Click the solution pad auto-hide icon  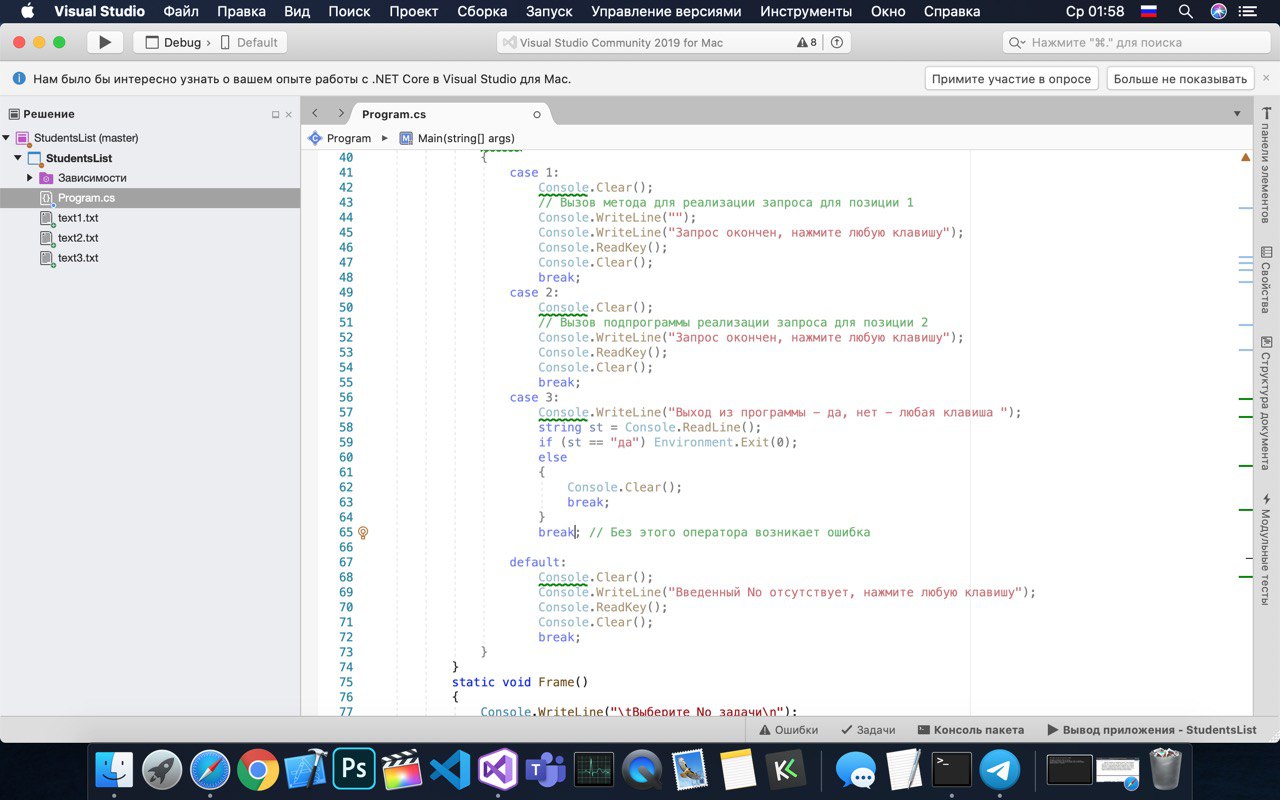pos(276,115)
